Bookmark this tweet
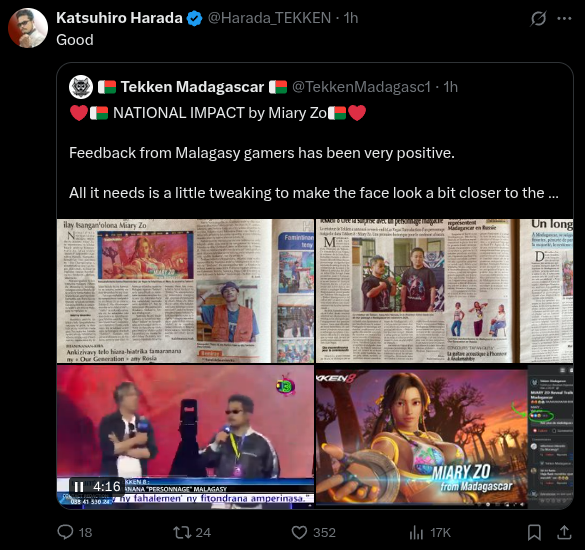585x550 pixels. tap(534, 532)
